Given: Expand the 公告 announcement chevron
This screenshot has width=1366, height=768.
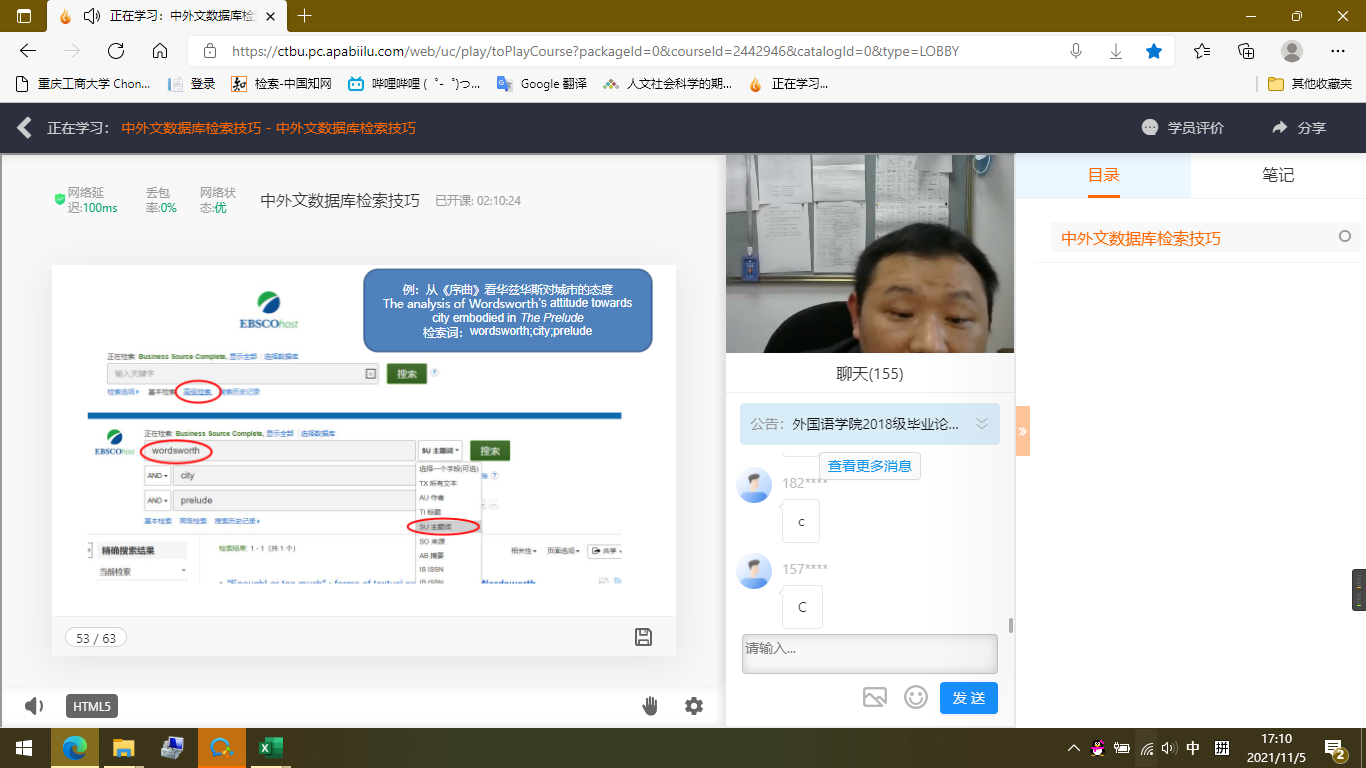Looking at the screenshot, I should point(982,423).
